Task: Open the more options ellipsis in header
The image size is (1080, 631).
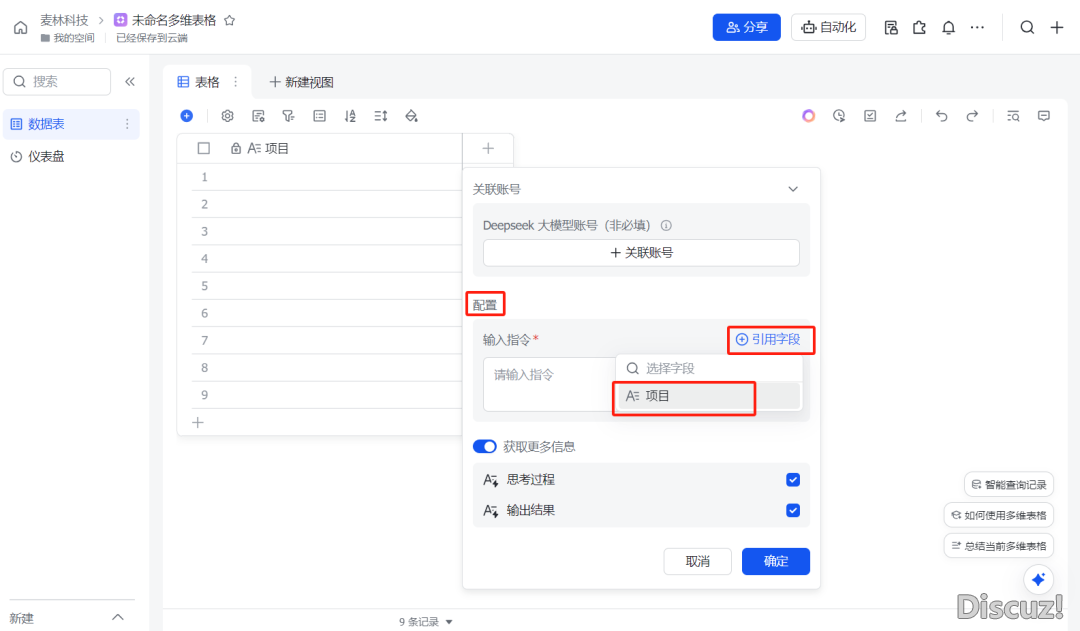Action: (x=977, y=28)
